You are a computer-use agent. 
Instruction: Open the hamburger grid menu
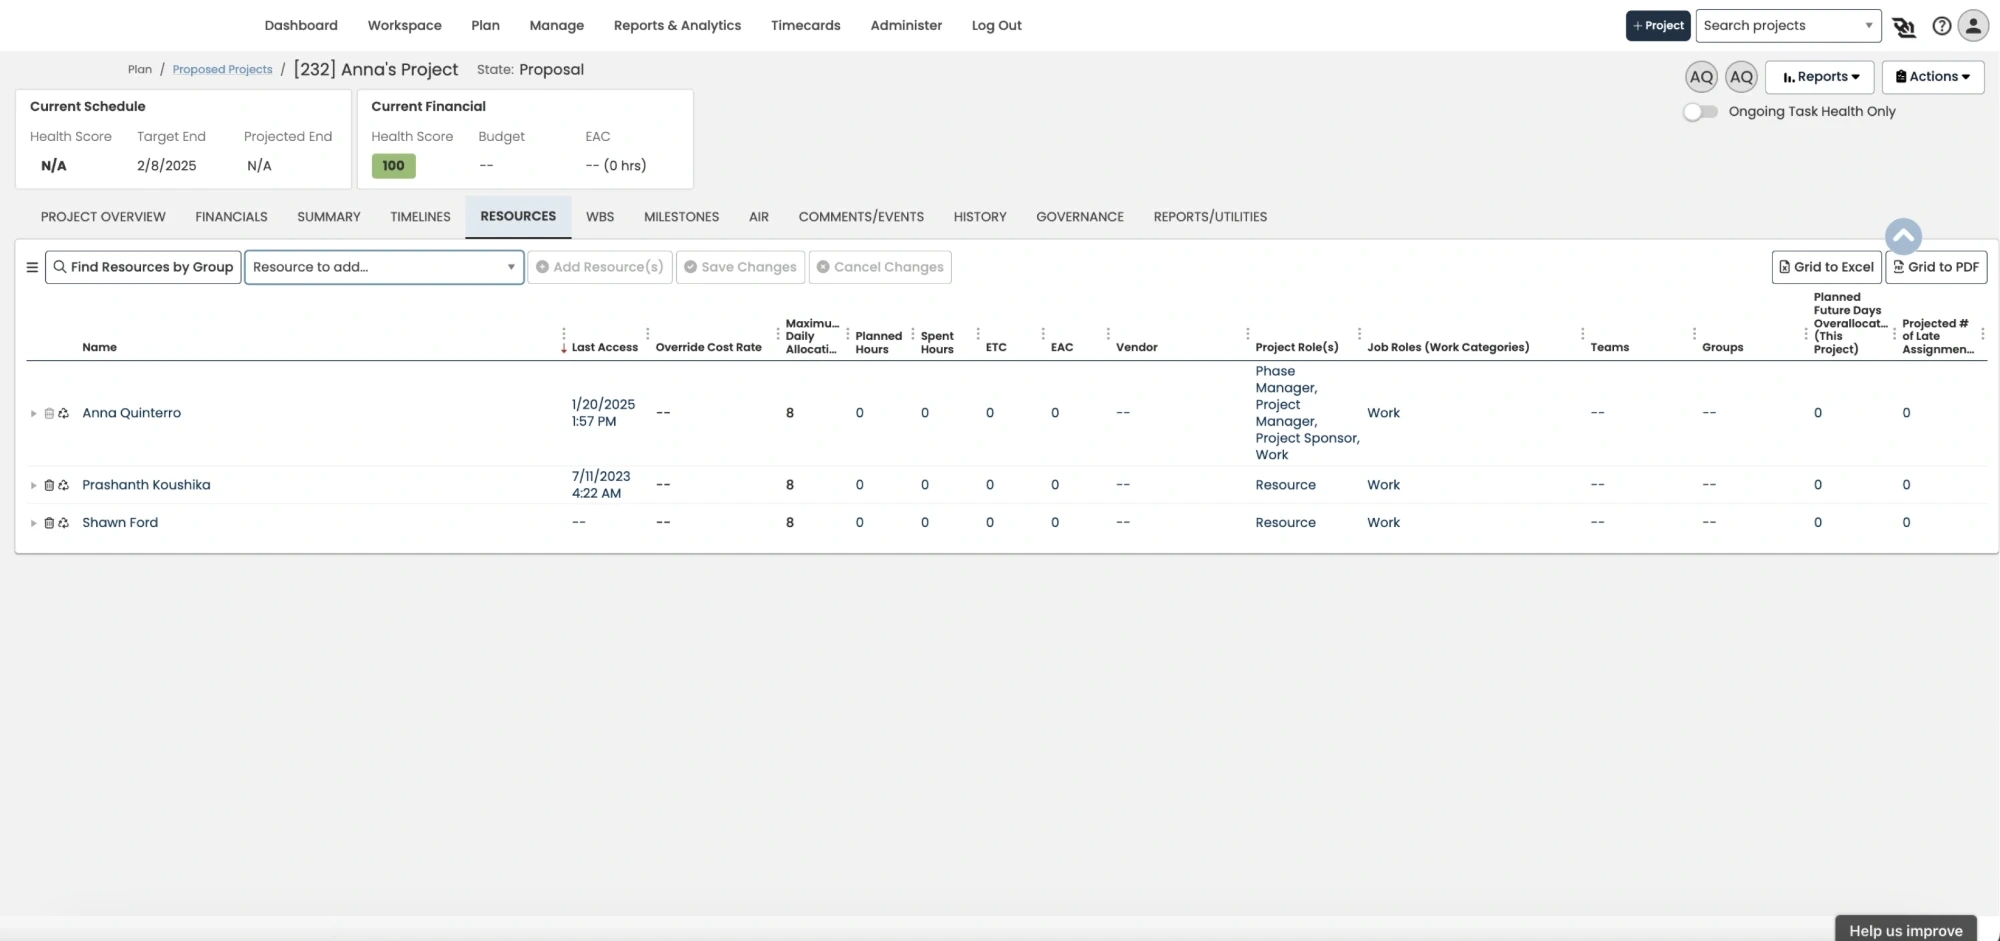pos(32,267)
